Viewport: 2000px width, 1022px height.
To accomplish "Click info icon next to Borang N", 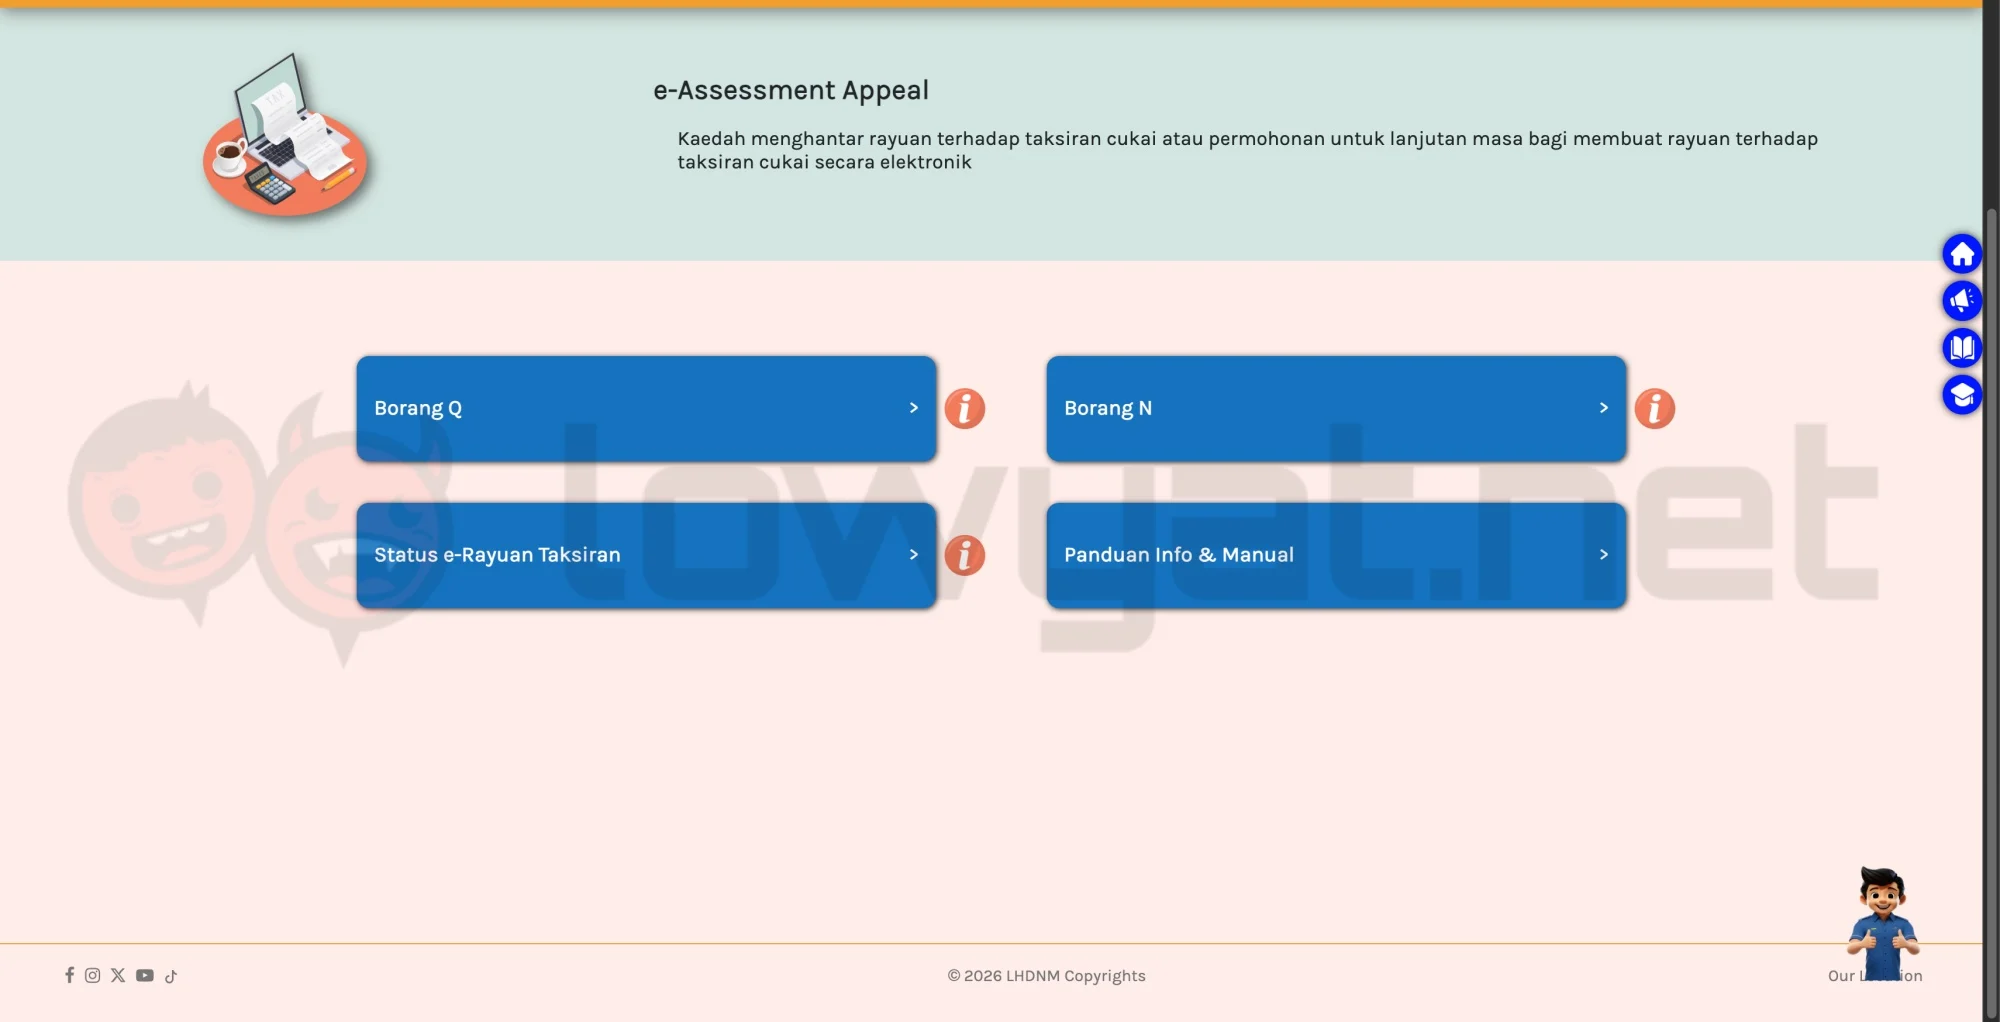I will 1655,408.
